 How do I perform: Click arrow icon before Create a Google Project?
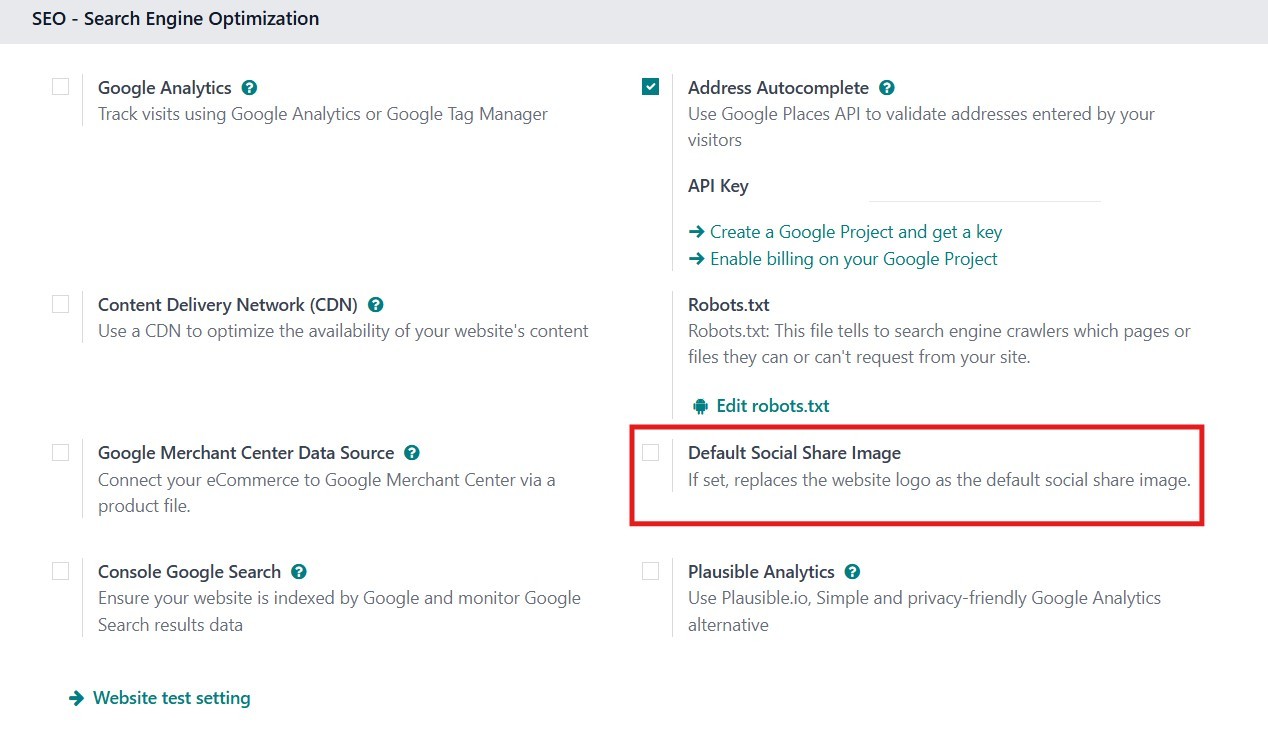pyautogui.click(x=697, y=232)
